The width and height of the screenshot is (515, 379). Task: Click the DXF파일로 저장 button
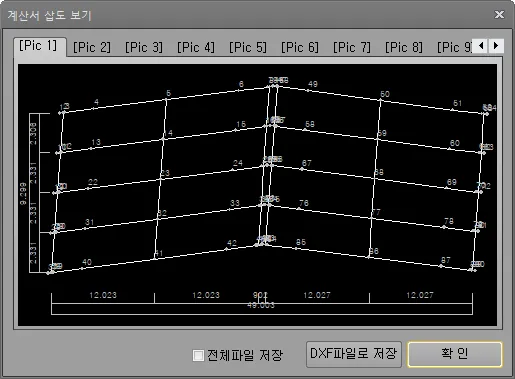(x=354, y=354)
